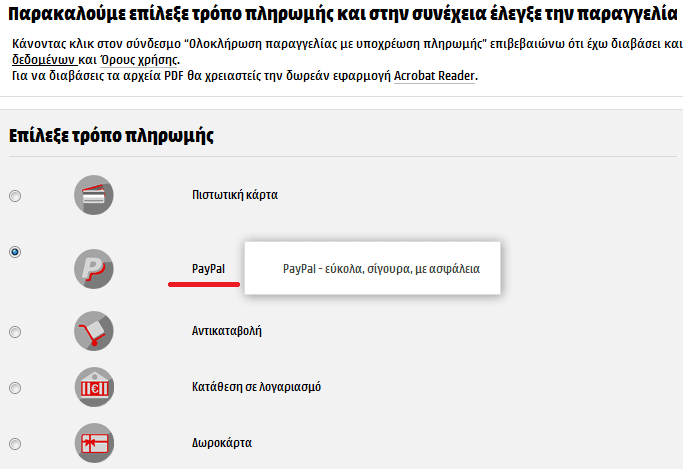
Task: Select the Πιστωτική κάρτα radio button
Action: (15, 196)
